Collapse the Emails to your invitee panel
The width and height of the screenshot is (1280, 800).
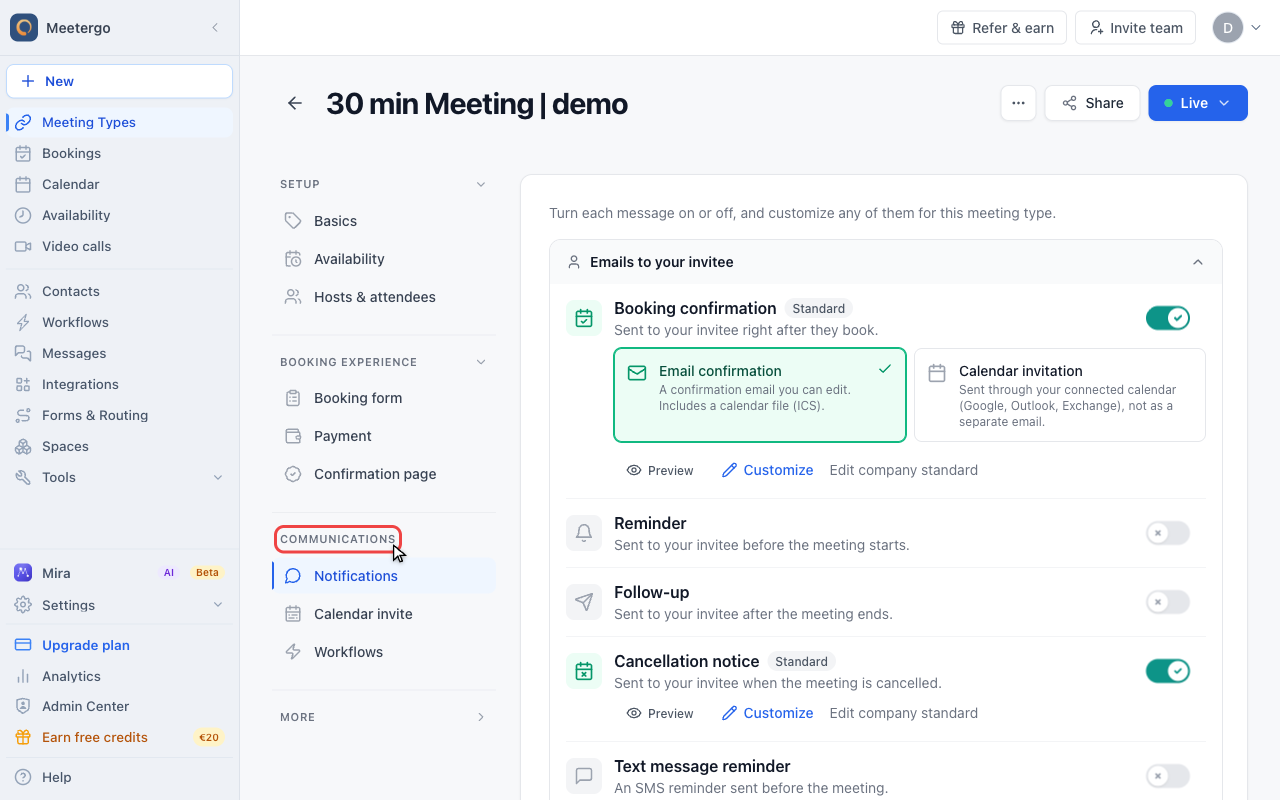tap(1198, 262)
